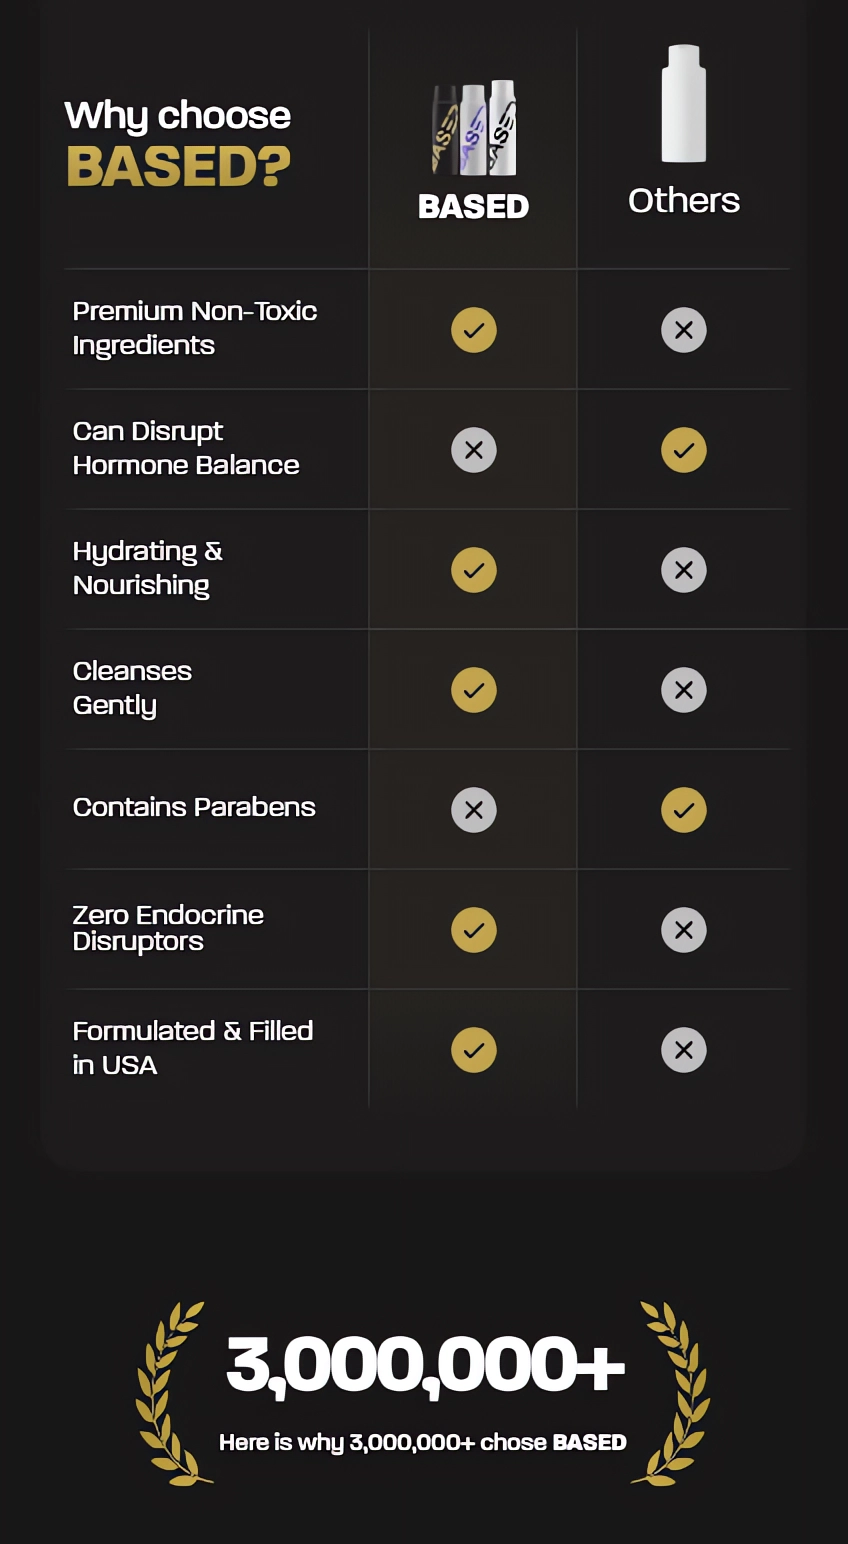Click the 3,000,000+ headline number

click(x=425, y=1365)
